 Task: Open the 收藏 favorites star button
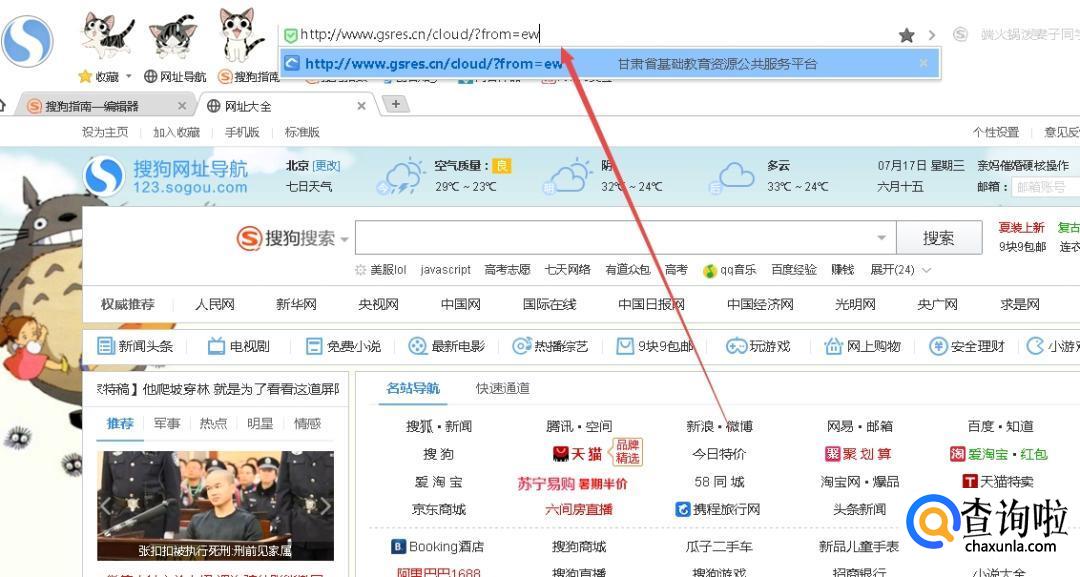coord(100,76)
